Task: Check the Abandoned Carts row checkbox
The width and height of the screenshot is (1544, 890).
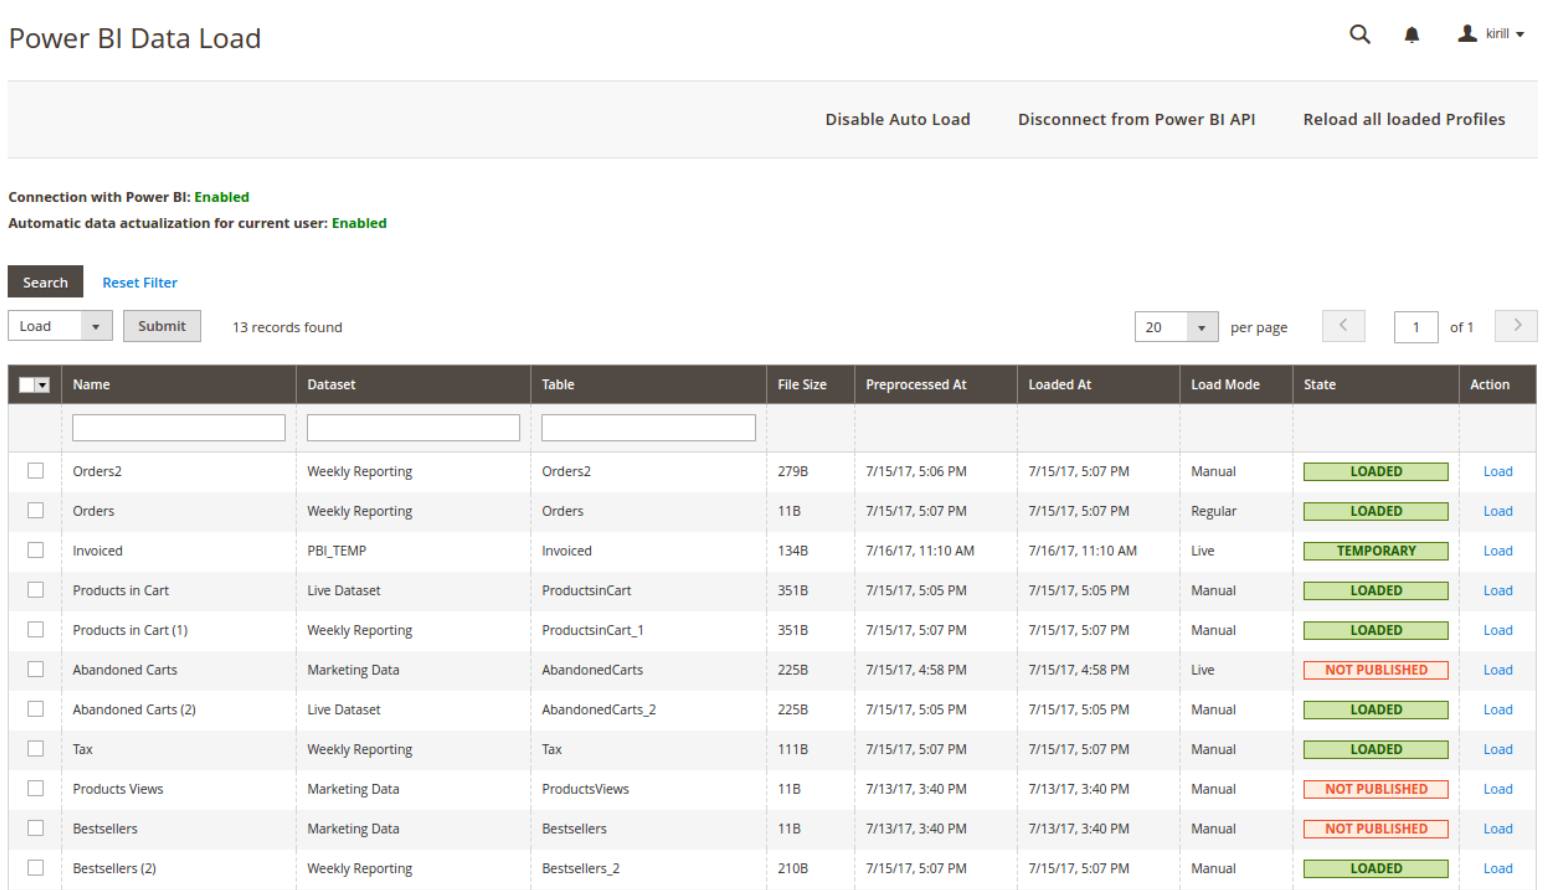Action: [x=36, y=669]
